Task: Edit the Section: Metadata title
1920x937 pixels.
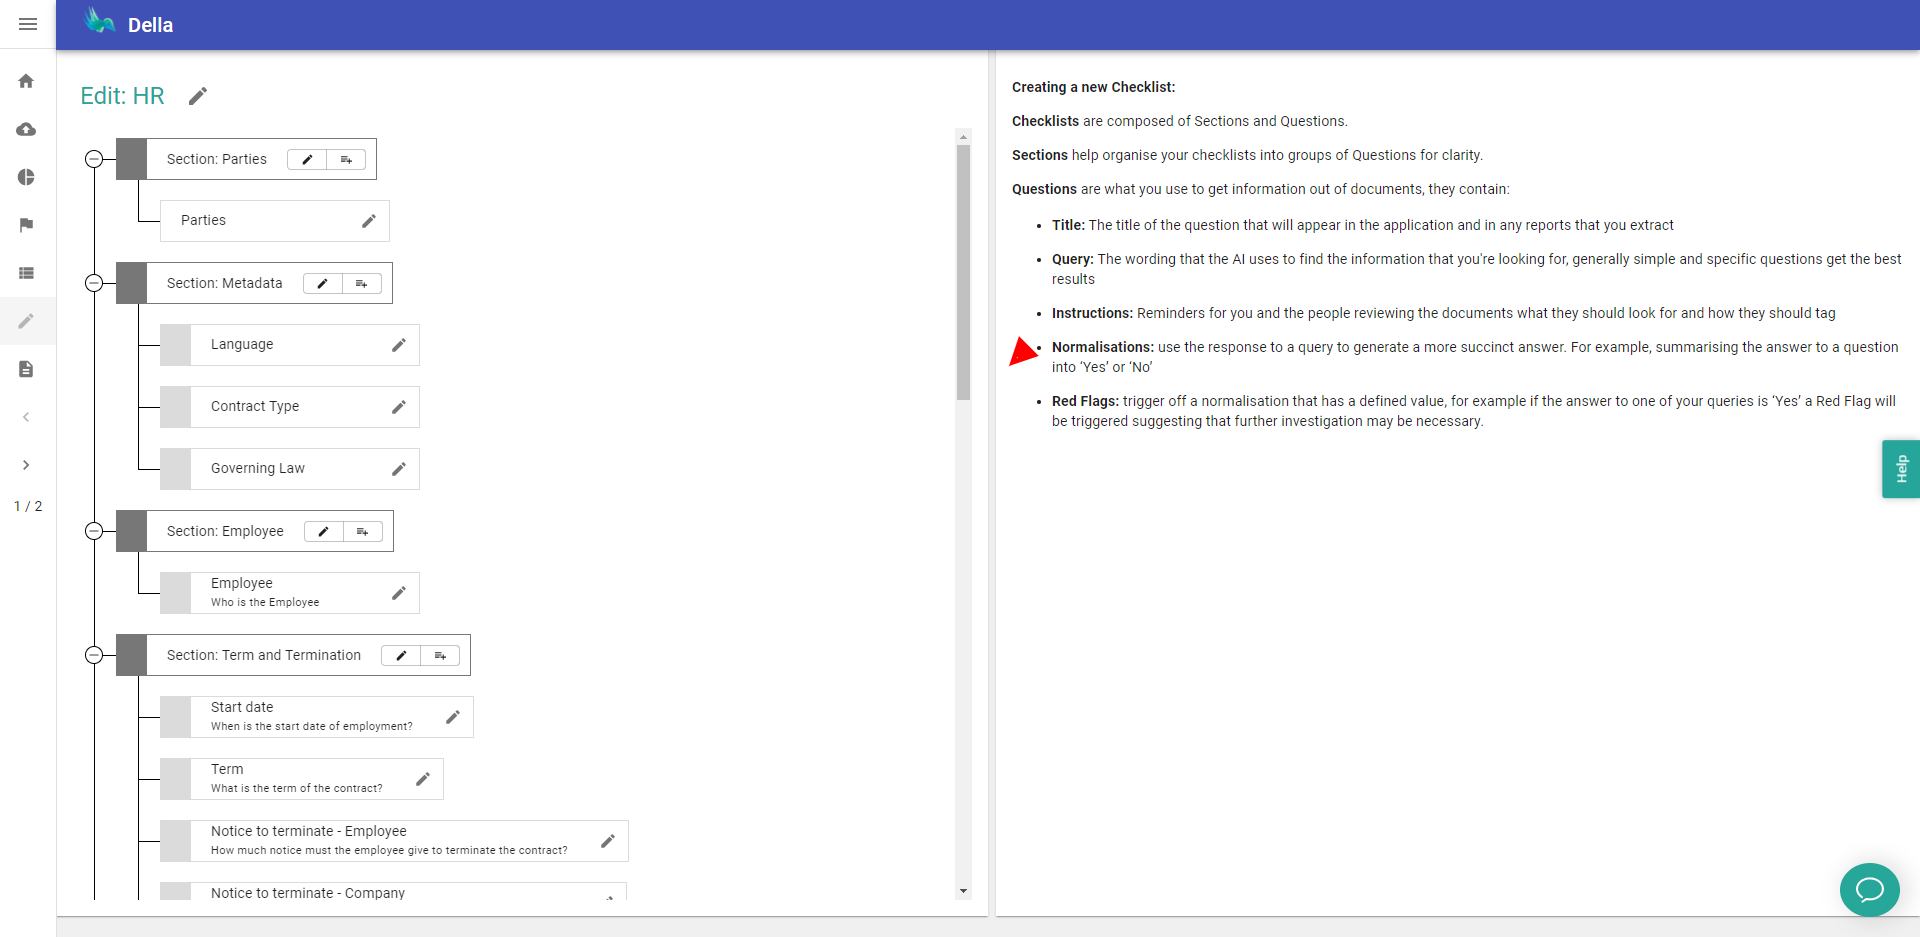Action: point(323,284)
